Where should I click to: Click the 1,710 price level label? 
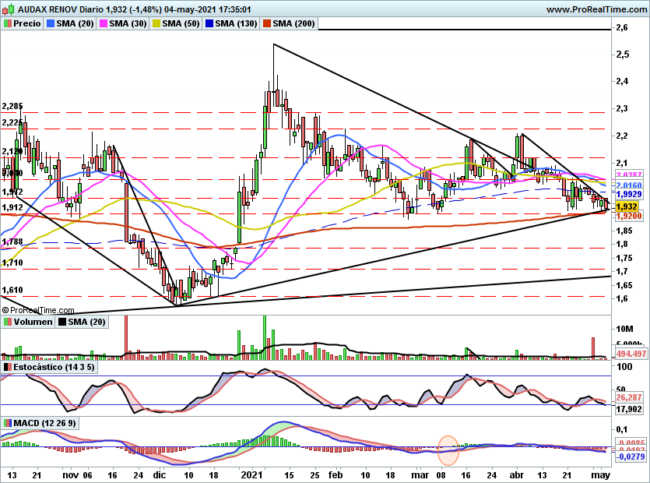point(12,263)
